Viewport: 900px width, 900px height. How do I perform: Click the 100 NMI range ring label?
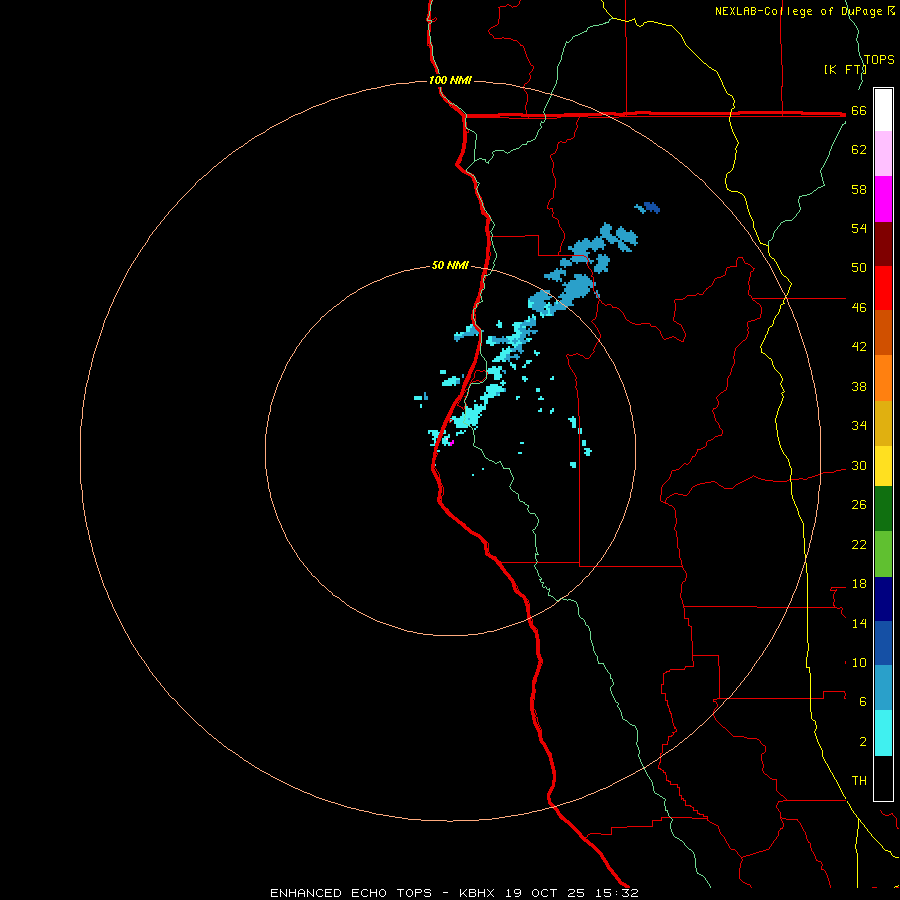click(x=450, y=80)
